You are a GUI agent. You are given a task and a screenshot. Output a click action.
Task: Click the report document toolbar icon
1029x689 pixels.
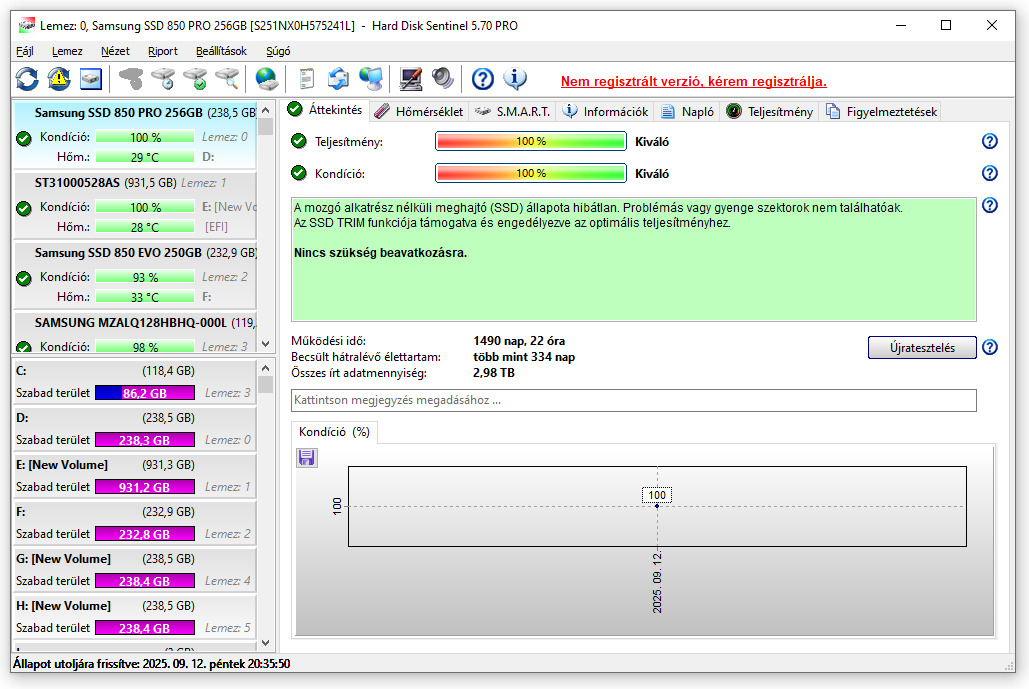[306, 79]
